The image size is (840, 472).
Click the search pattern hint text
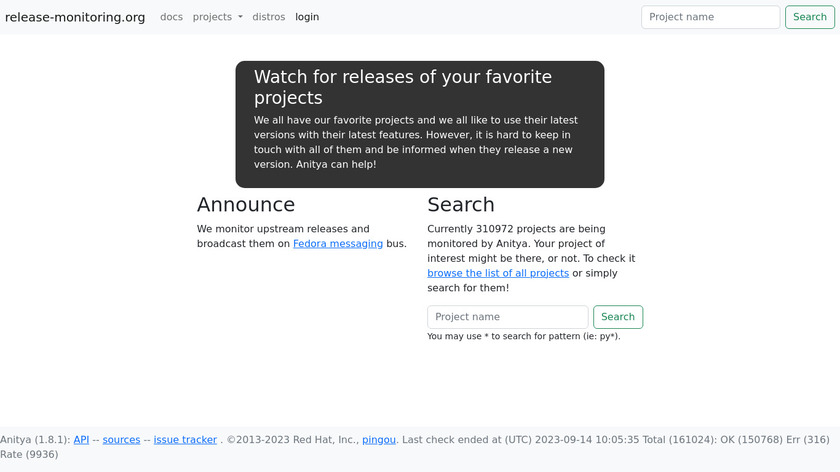pyautogui.click(x=524, y=337)
